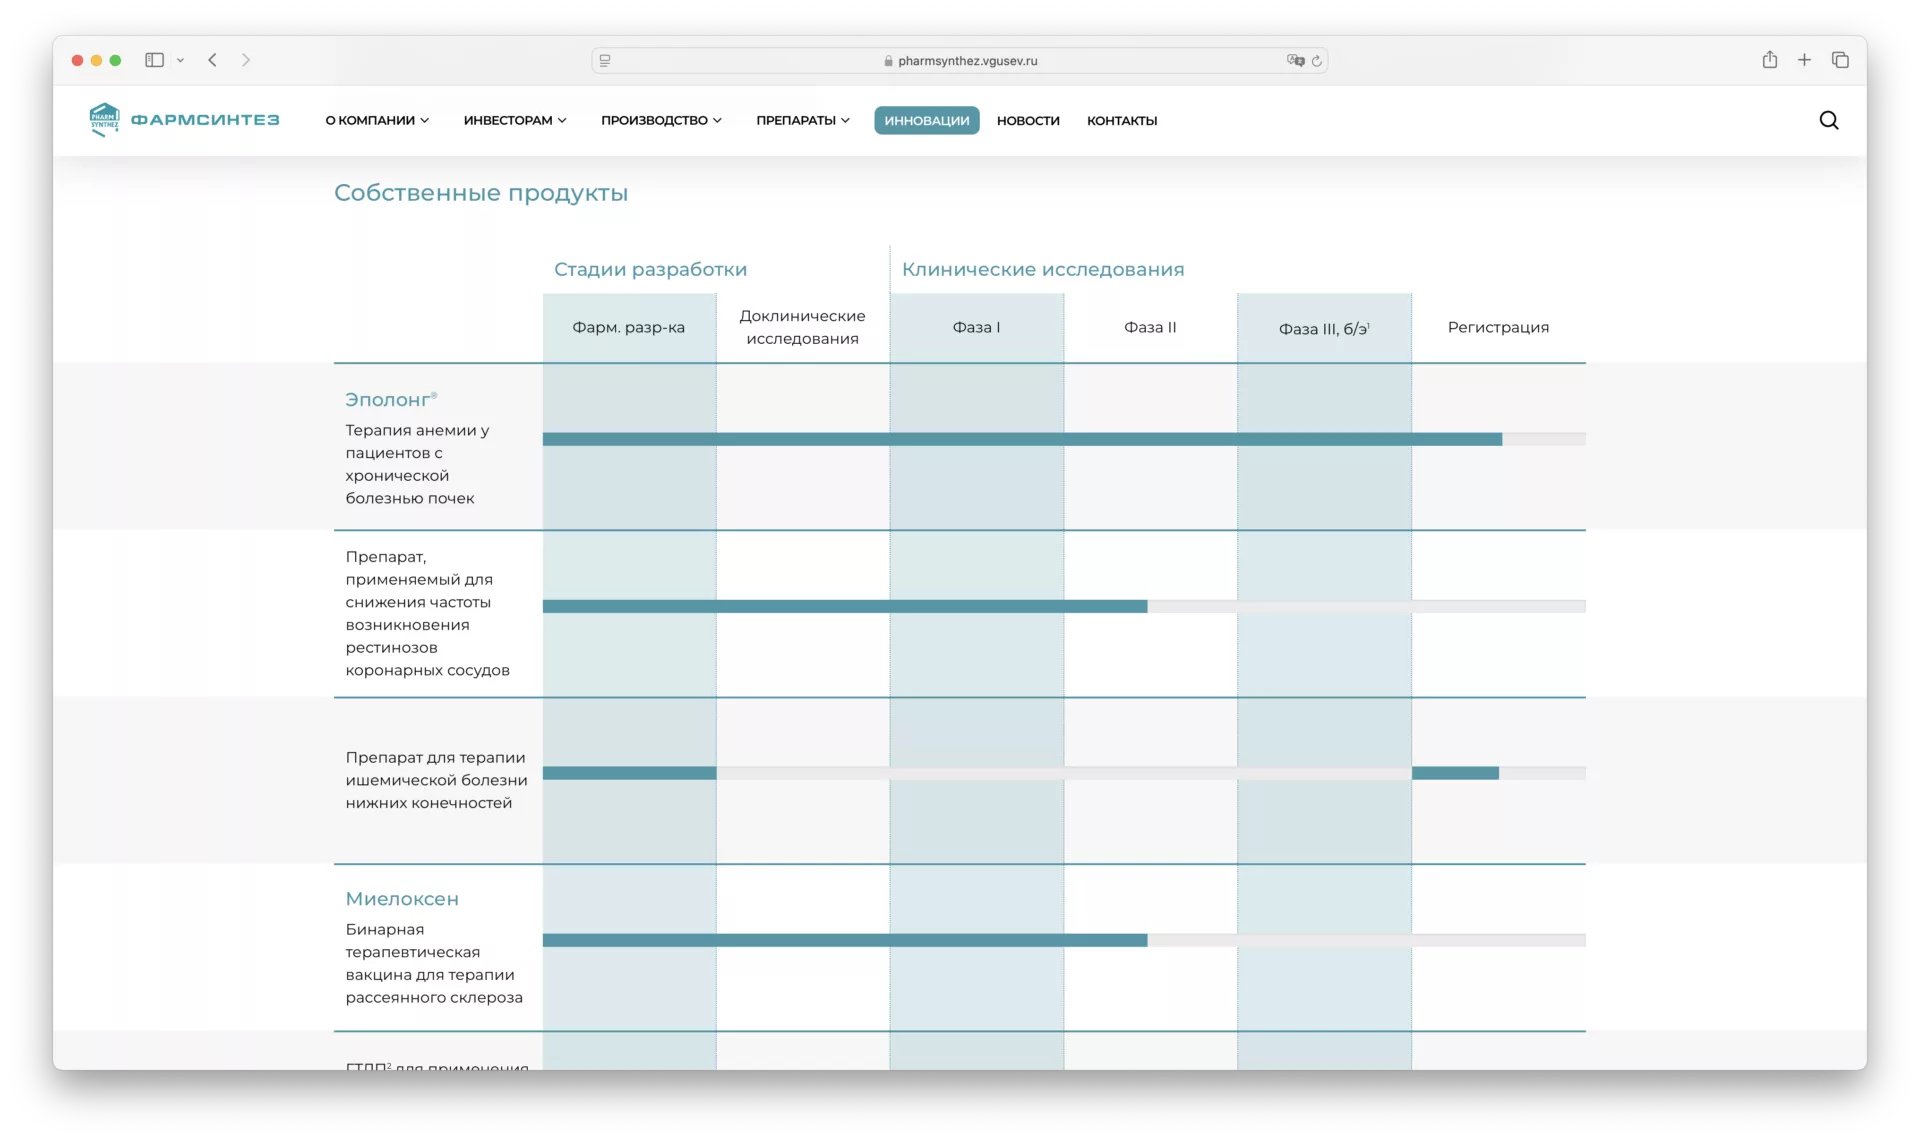Image resolution: width=1920 pixels, height=1140 pixels.
Task: Click the Терапия анемии description text
Action: click(x=417, y=464)
